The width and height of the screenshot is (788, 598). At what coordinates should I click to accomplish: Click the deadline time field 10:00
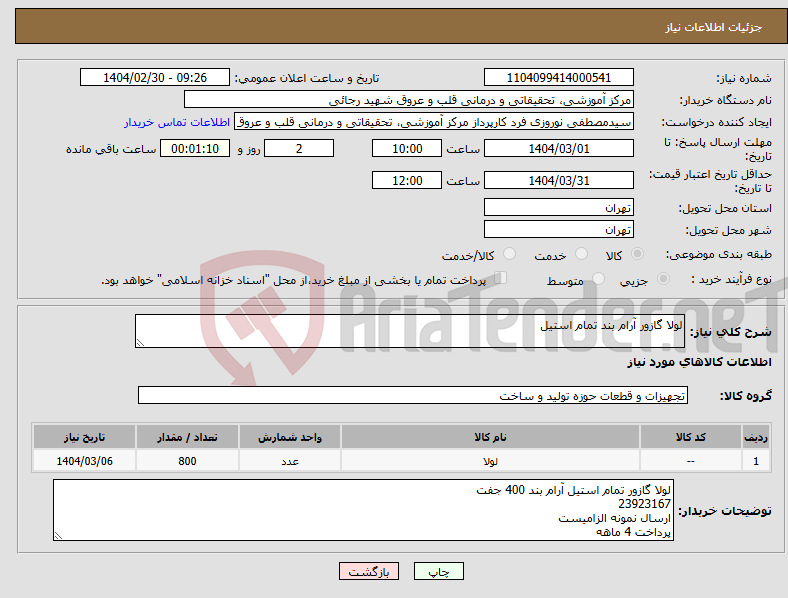[x=407, y=148]
